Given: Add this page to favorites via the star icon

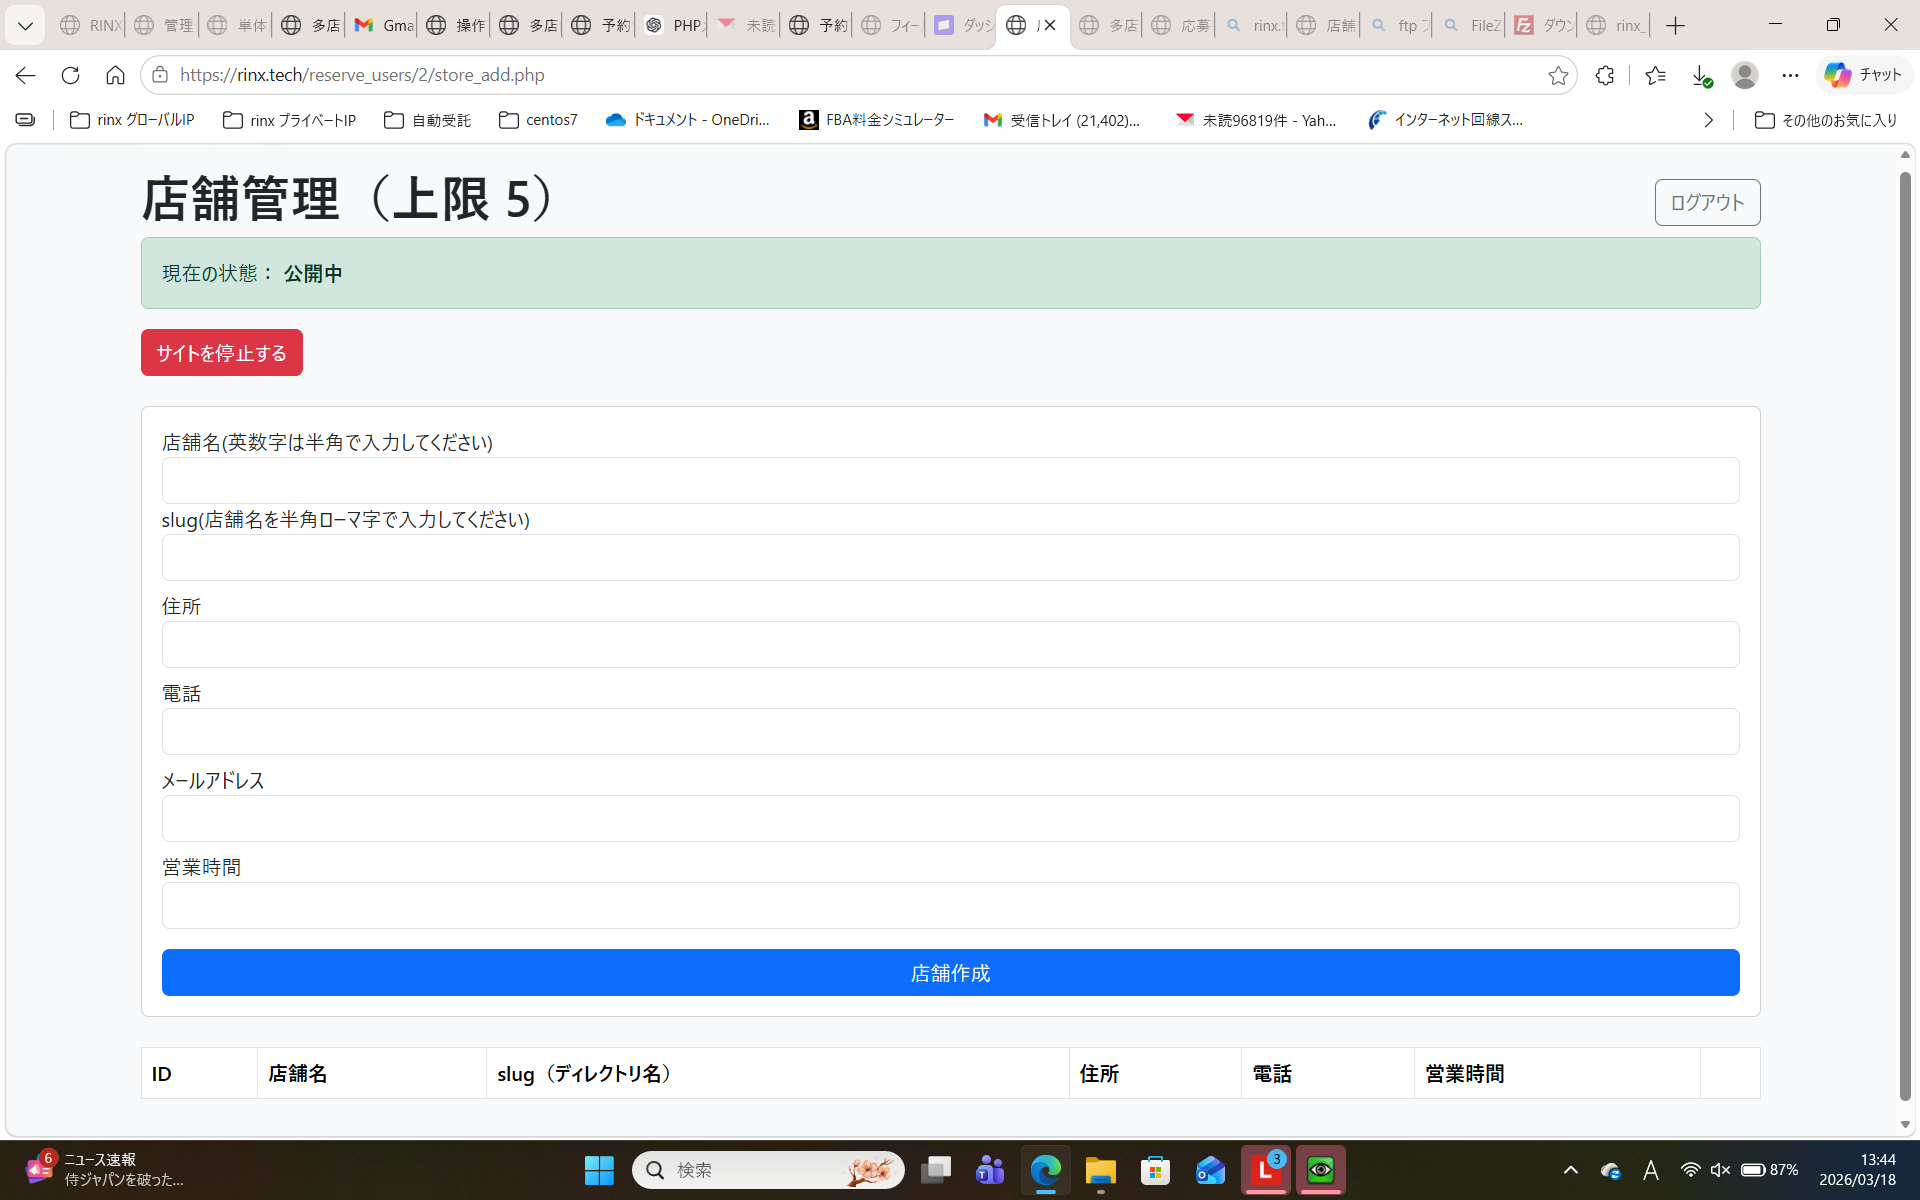Looking at the screenshot, I should tap(1558, 75).
